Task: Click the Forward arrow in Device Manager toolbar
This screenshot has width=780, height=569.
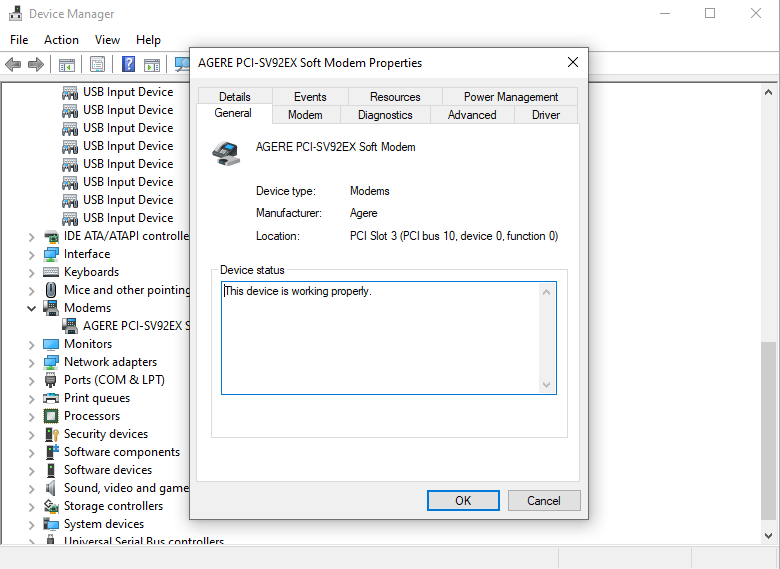Action: coord(36,64)
